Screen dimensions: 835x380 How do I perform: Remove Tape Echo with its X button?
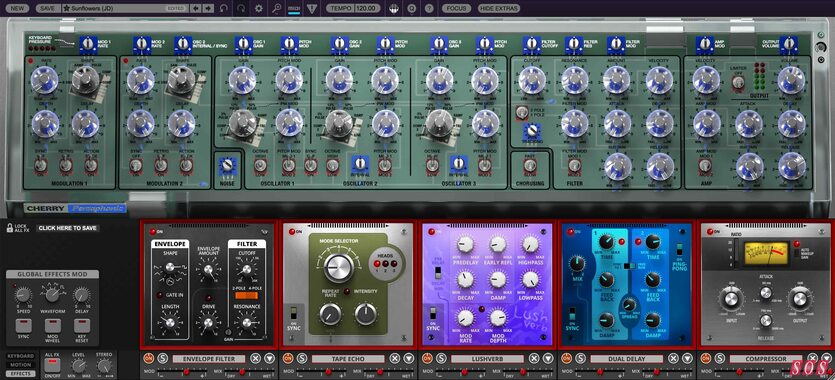(395, 358)
